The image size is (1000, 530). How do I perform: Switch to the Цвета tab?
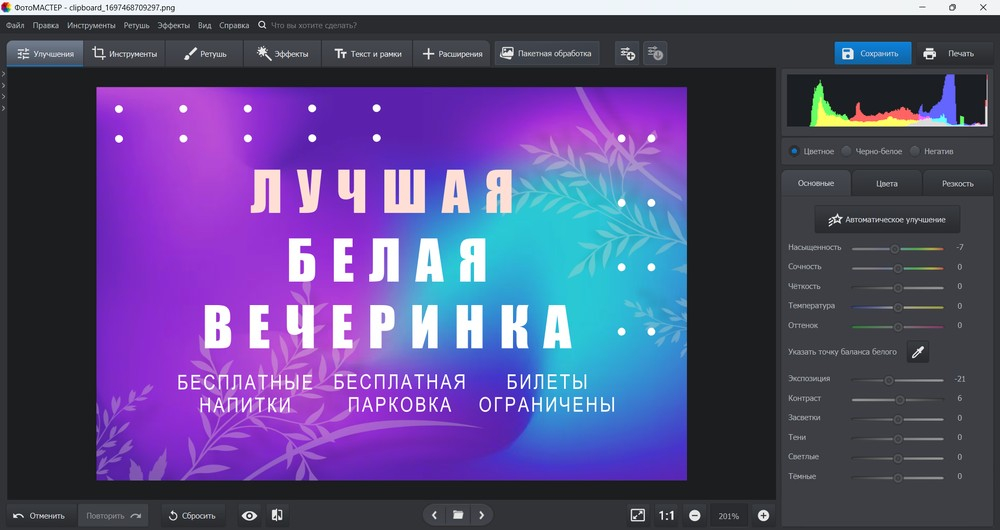coord(886,183)
